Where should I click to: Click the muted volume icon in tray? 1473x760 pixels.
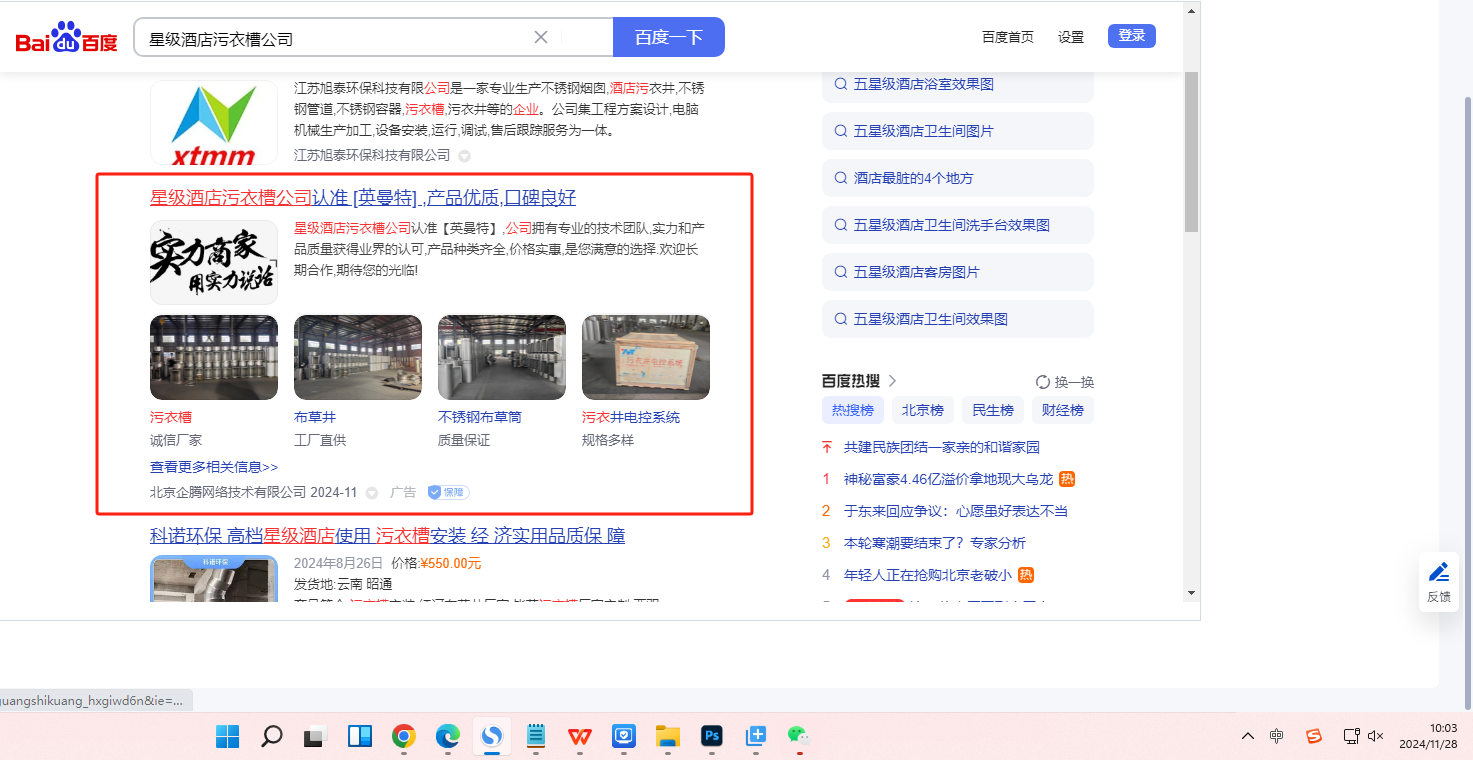pos(1376,736)
